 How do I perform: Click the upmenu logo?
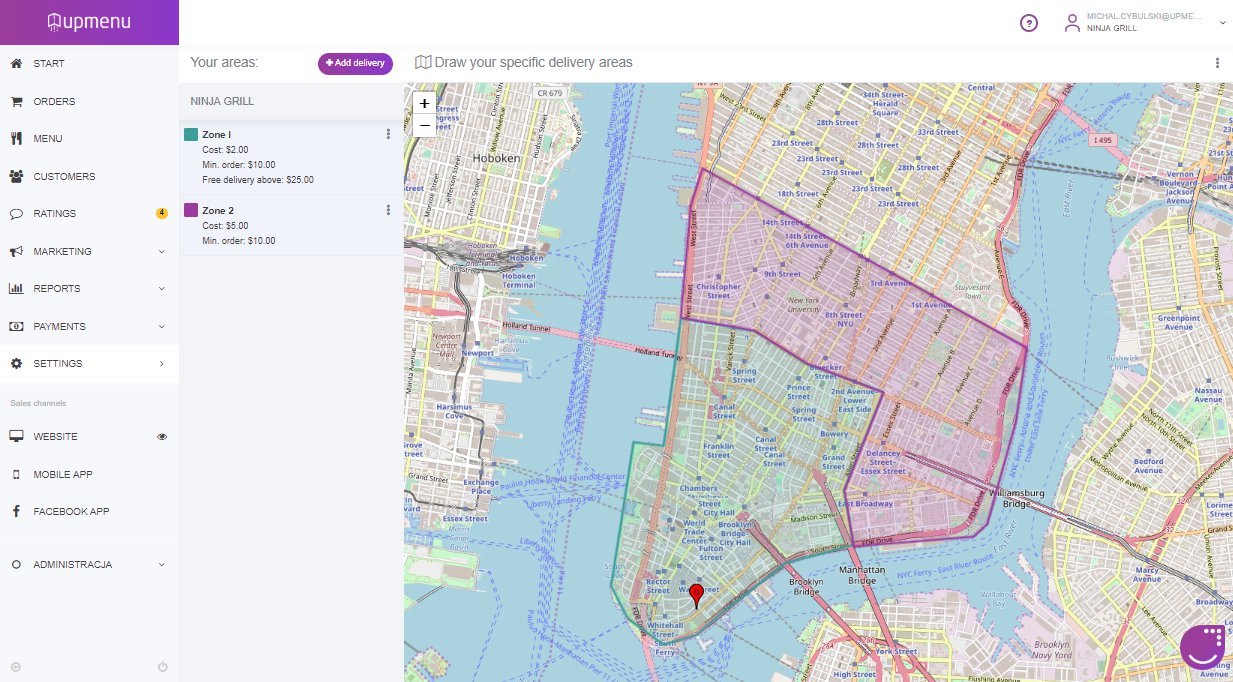tap(89, 22)
